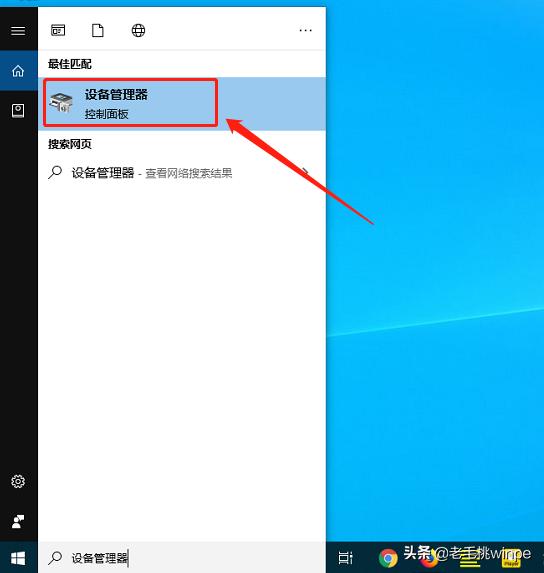Open the Feedback person icon in sidebar
Screen dimensions: 544x573
[x=18, y=521]
